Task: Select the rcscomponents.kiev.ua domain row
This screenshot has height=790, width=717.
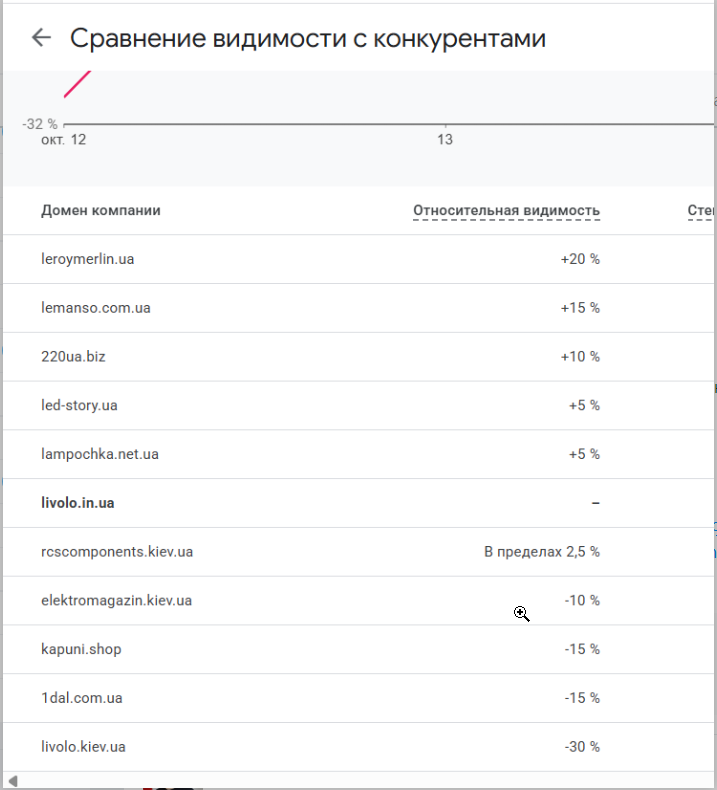Action: click(x=359, y=552)
